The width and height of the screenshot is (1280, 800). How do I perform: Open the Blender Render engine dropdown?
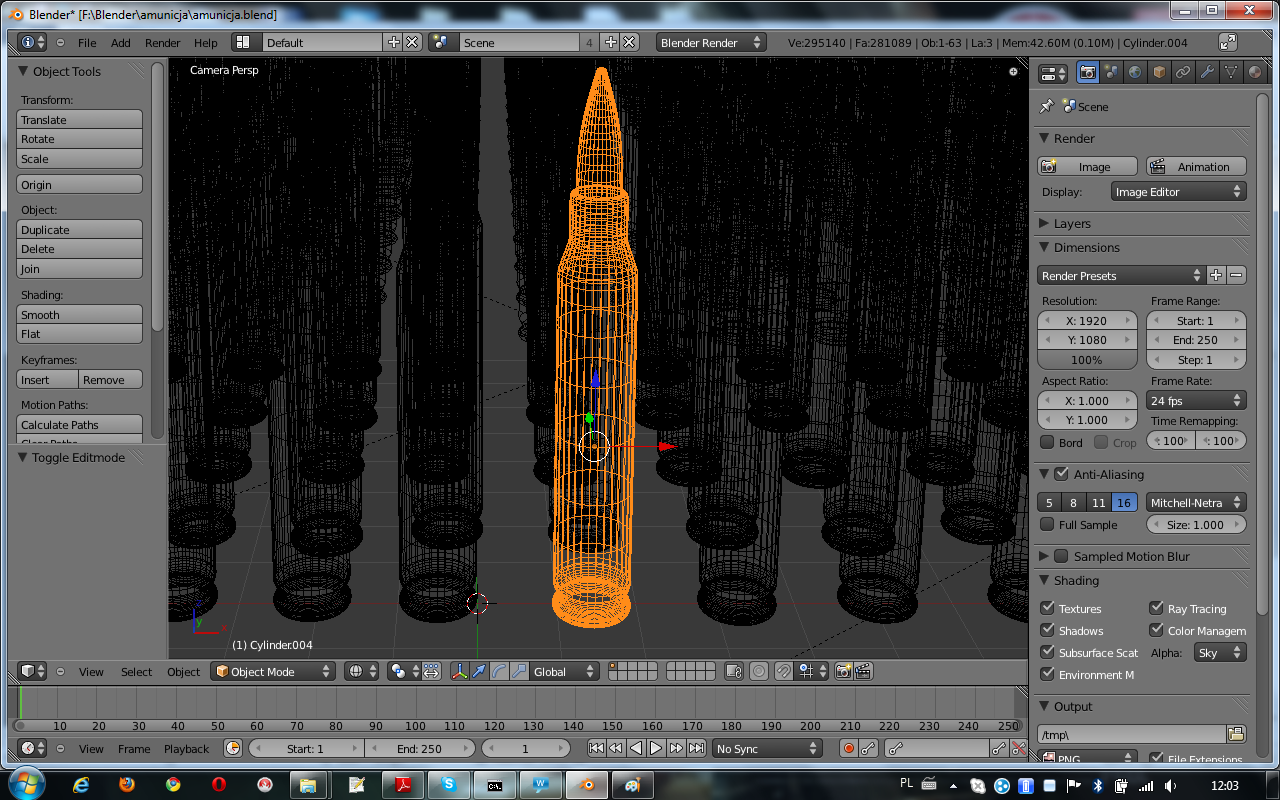tap(711, 43)
